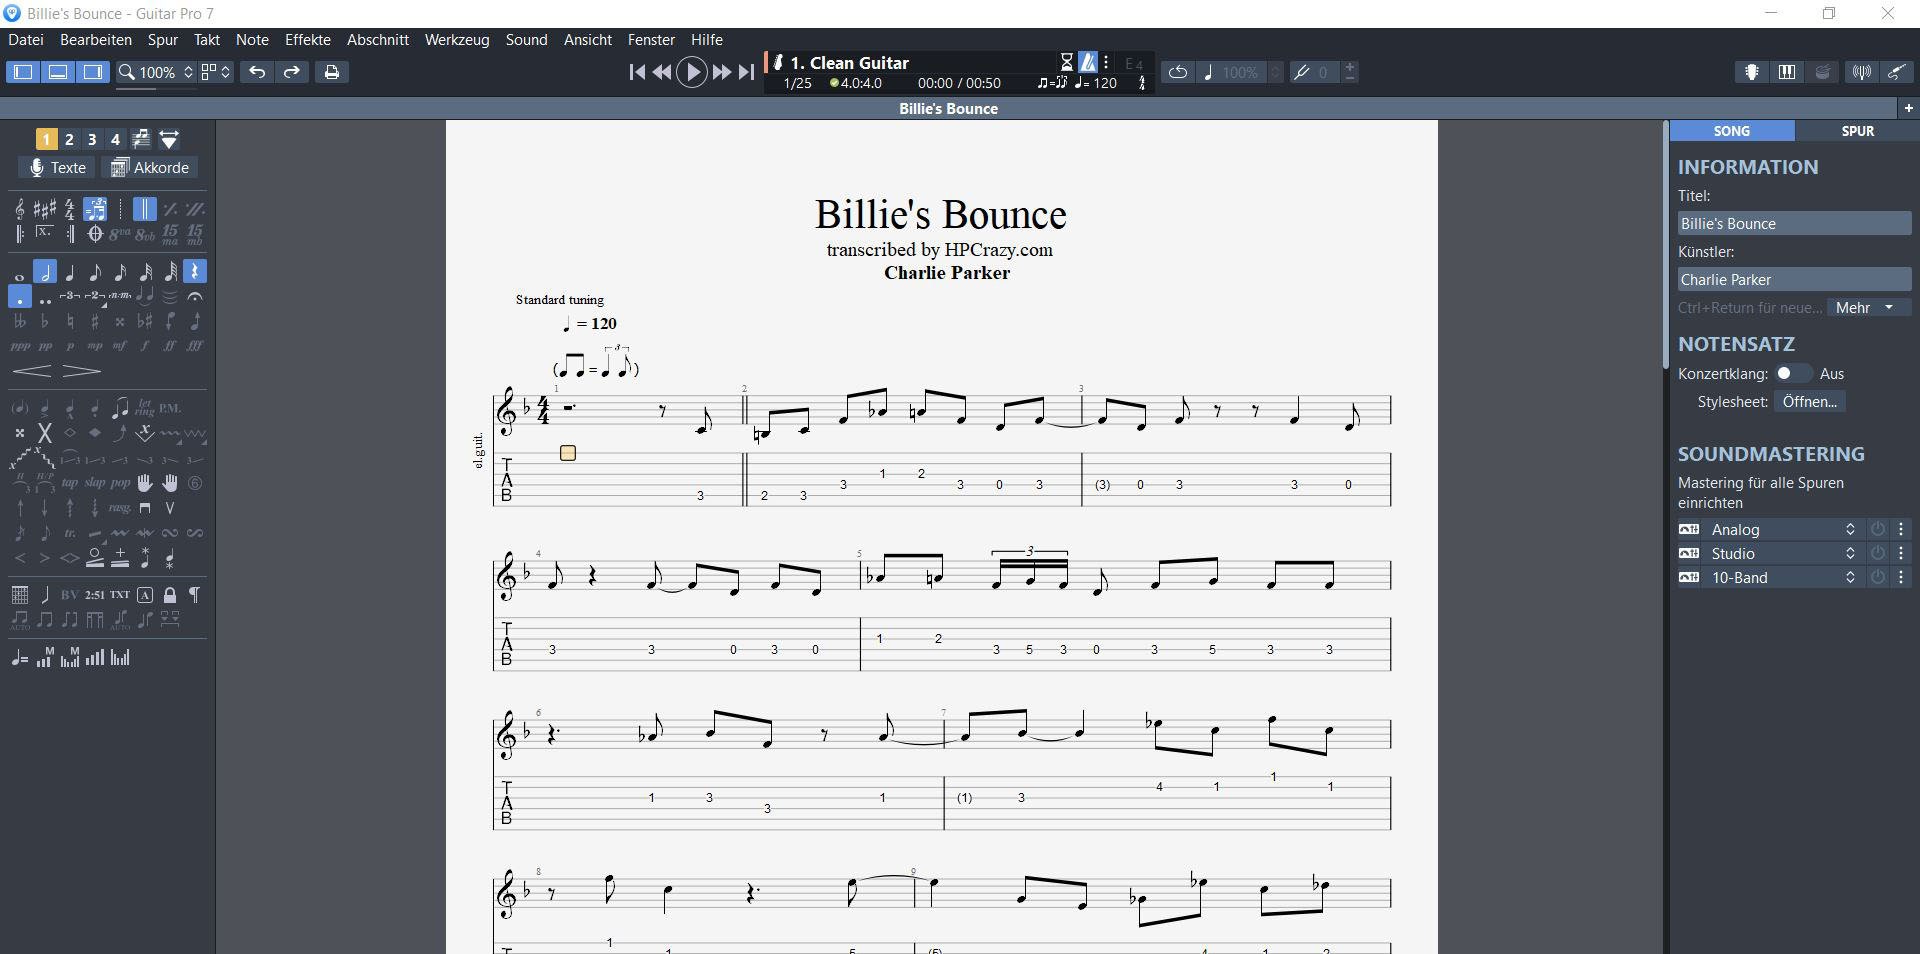Select the SONG tab

tap(1732, 131)
